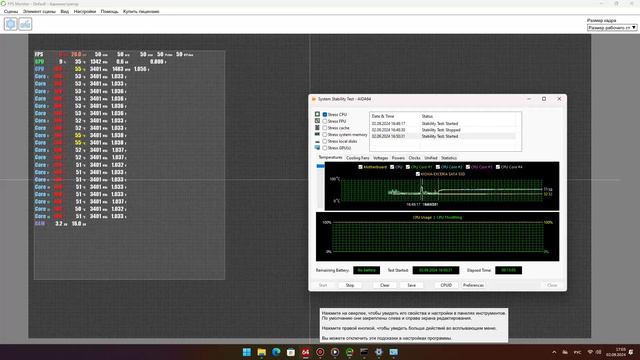
Task: Click the Save button in AIDA64
Action: 411,285
